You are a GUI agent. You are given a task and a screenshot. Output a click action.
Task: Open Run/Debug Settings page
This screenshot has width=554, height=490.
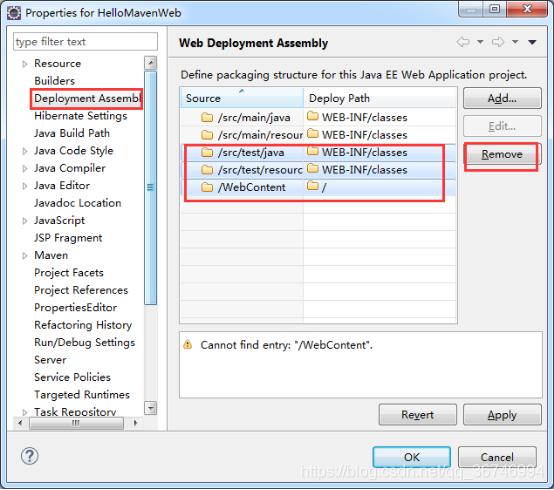[84, 343]
